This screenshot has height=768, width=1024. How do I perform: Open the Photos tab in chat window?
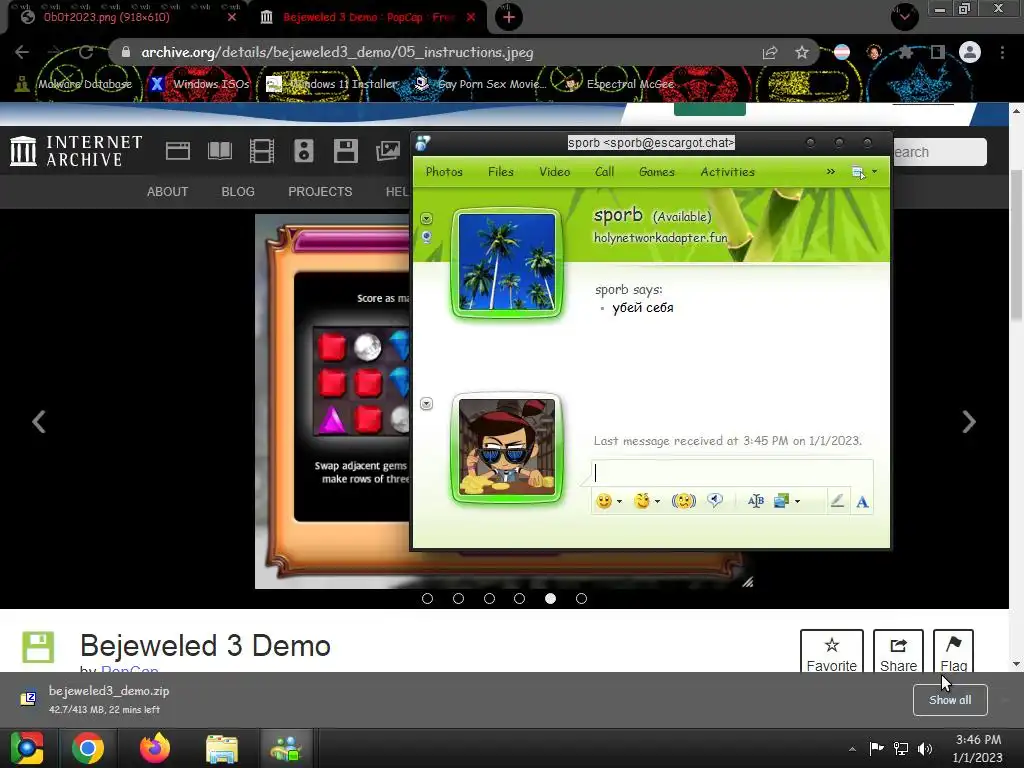(444, 172)
